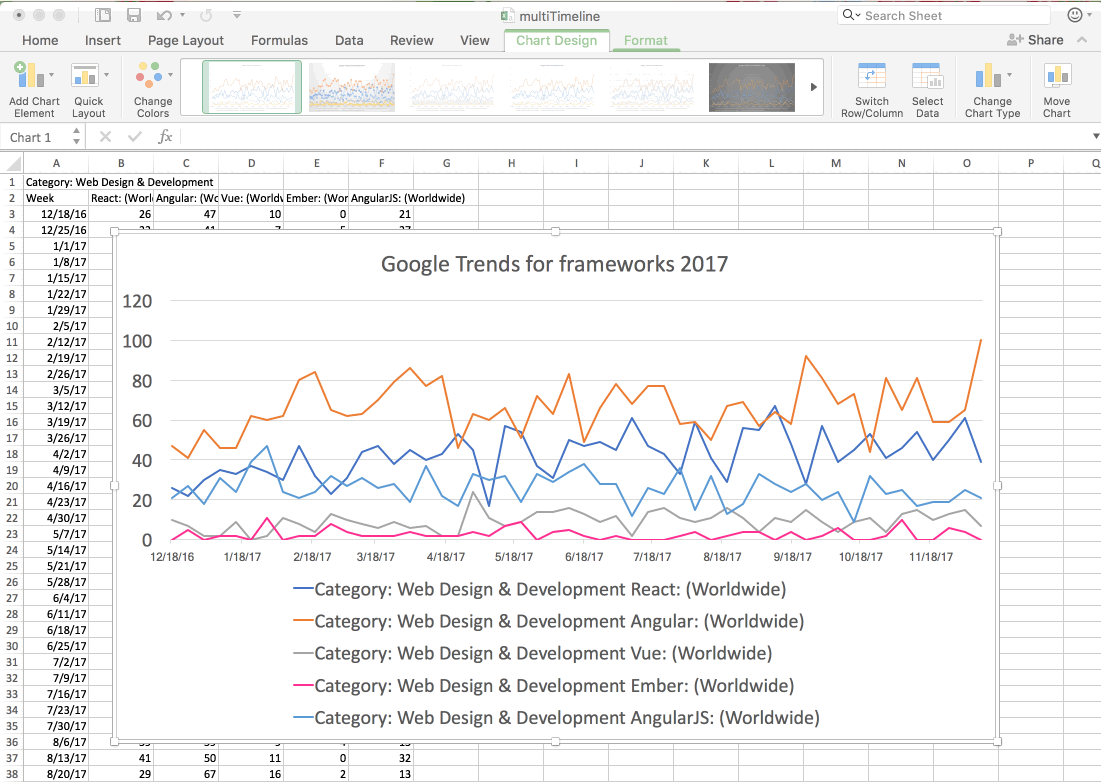Image resolution: width=1101 pixels, height=782 pixels.
Task: Select the fifth chart style thumbnail
Action: [x=652, y=87]
